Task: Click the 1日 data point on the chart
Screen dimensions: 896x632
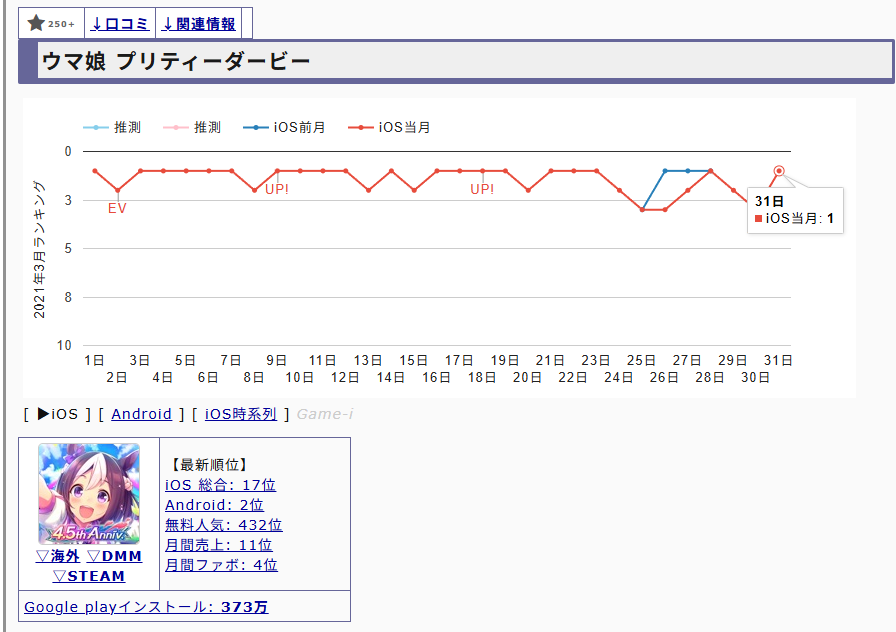Action: point(95,171)
